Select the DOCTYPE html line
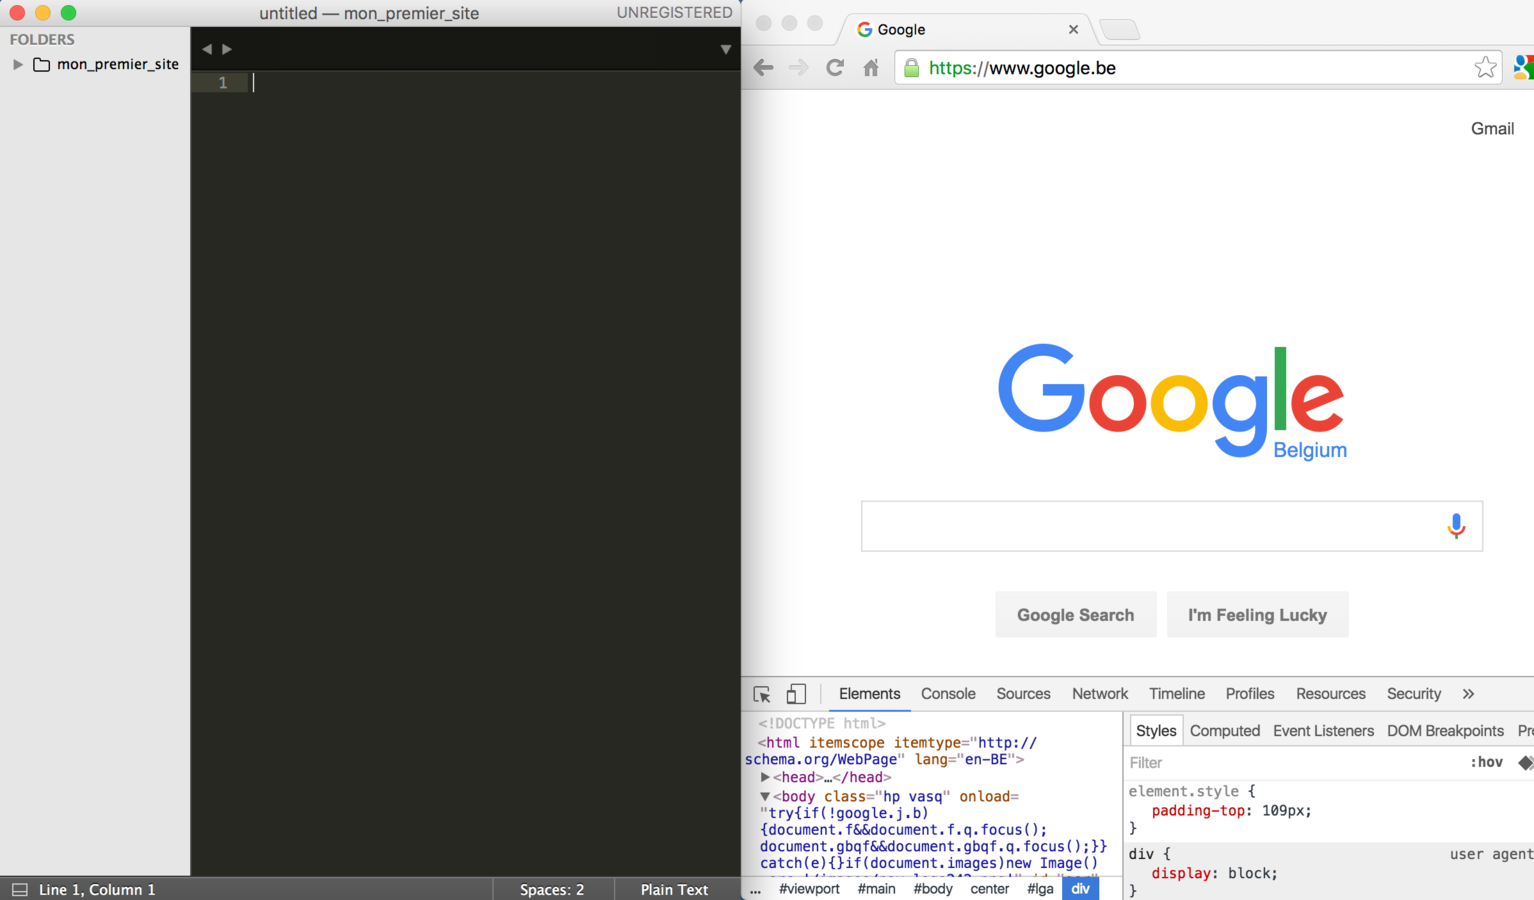This screenshot has width=1534, height=900. (x=822, y=723)
